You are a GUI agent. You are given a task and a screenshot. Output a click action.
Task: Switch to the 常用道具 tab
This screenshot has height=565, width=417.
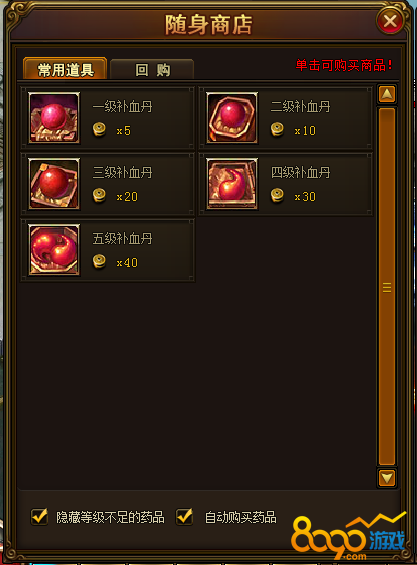pyautogui.click(x=65, y=69)
